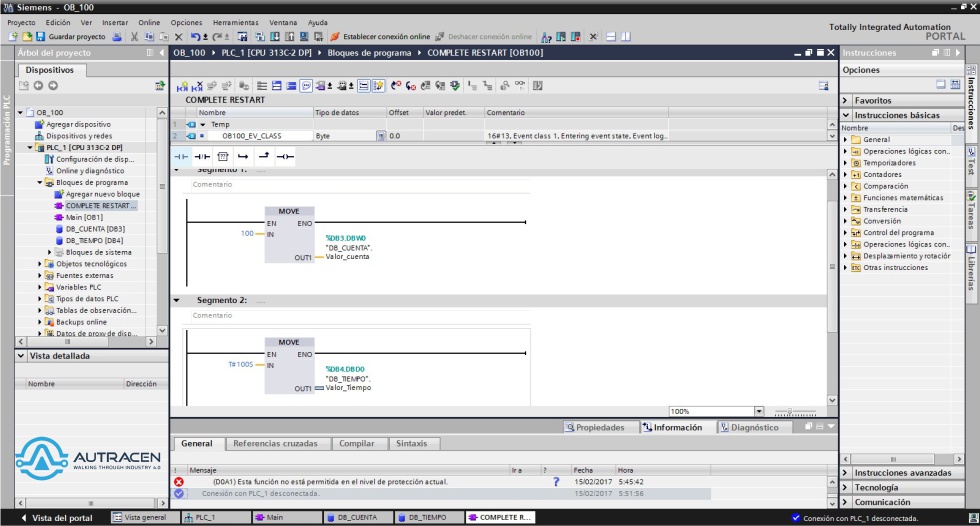Click the print icon in main toolbar

(x=117, y=37)
